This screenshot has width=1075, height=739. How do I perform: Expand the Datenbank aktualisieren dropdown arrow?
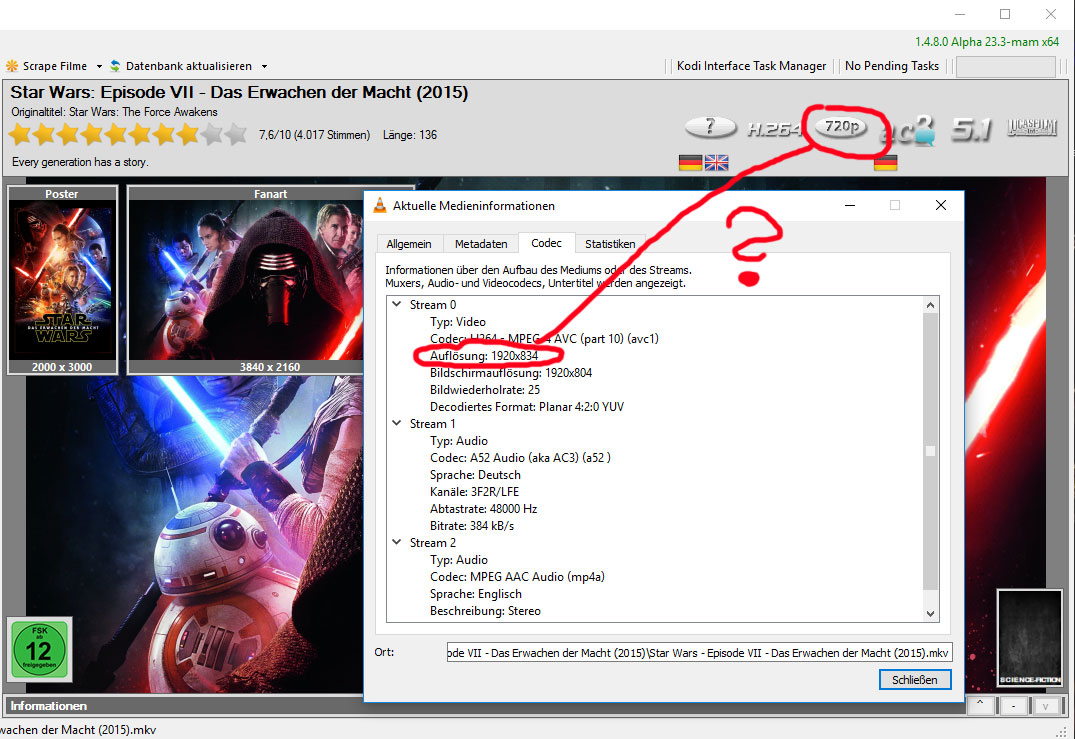[264, 66]
